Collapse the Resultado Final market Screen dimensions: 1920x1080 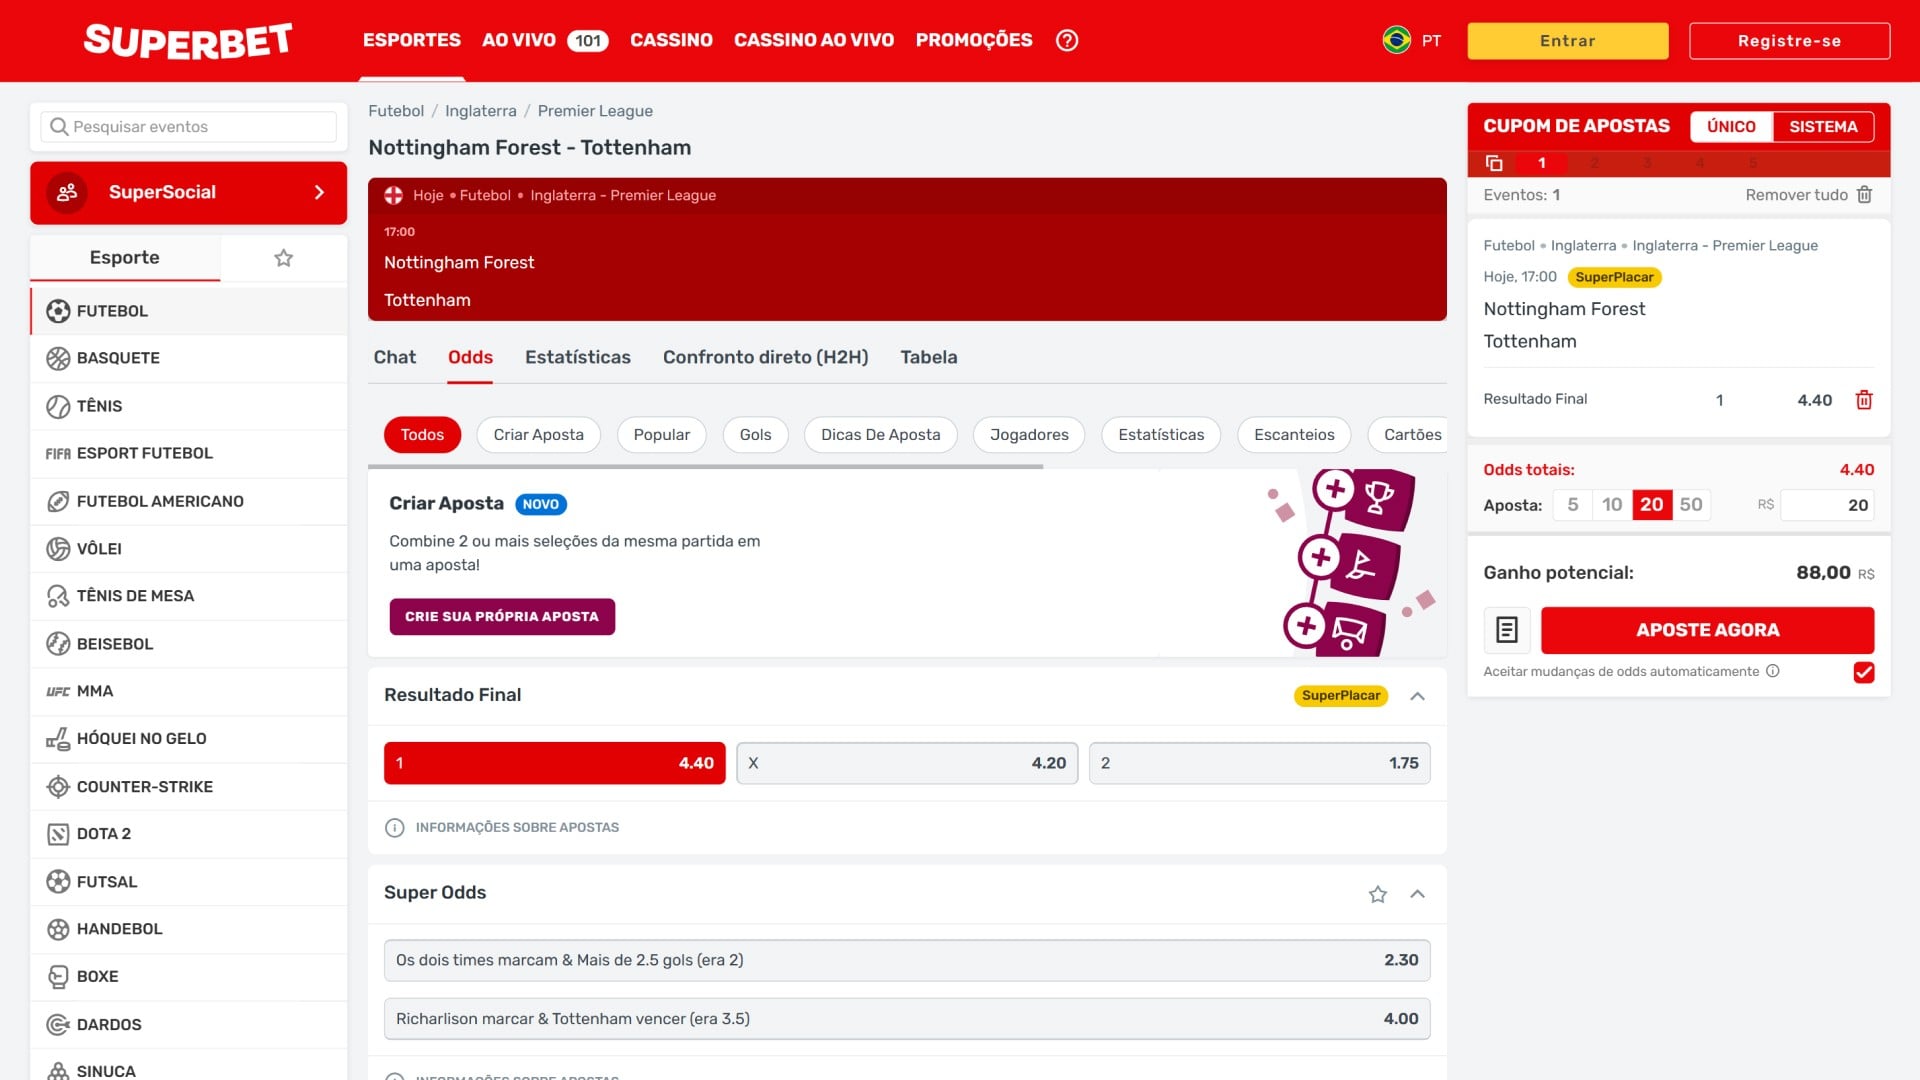pos(1417,696)
